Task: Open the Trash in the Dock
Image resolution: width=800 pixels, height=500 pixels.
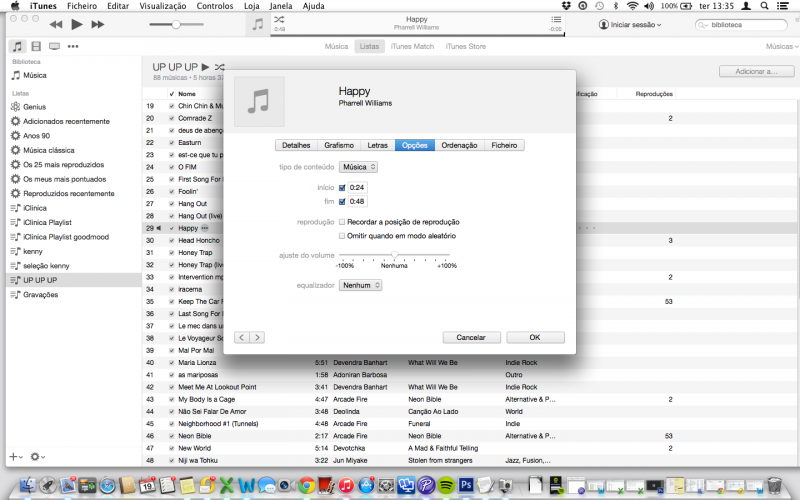Action: (774, 485)
